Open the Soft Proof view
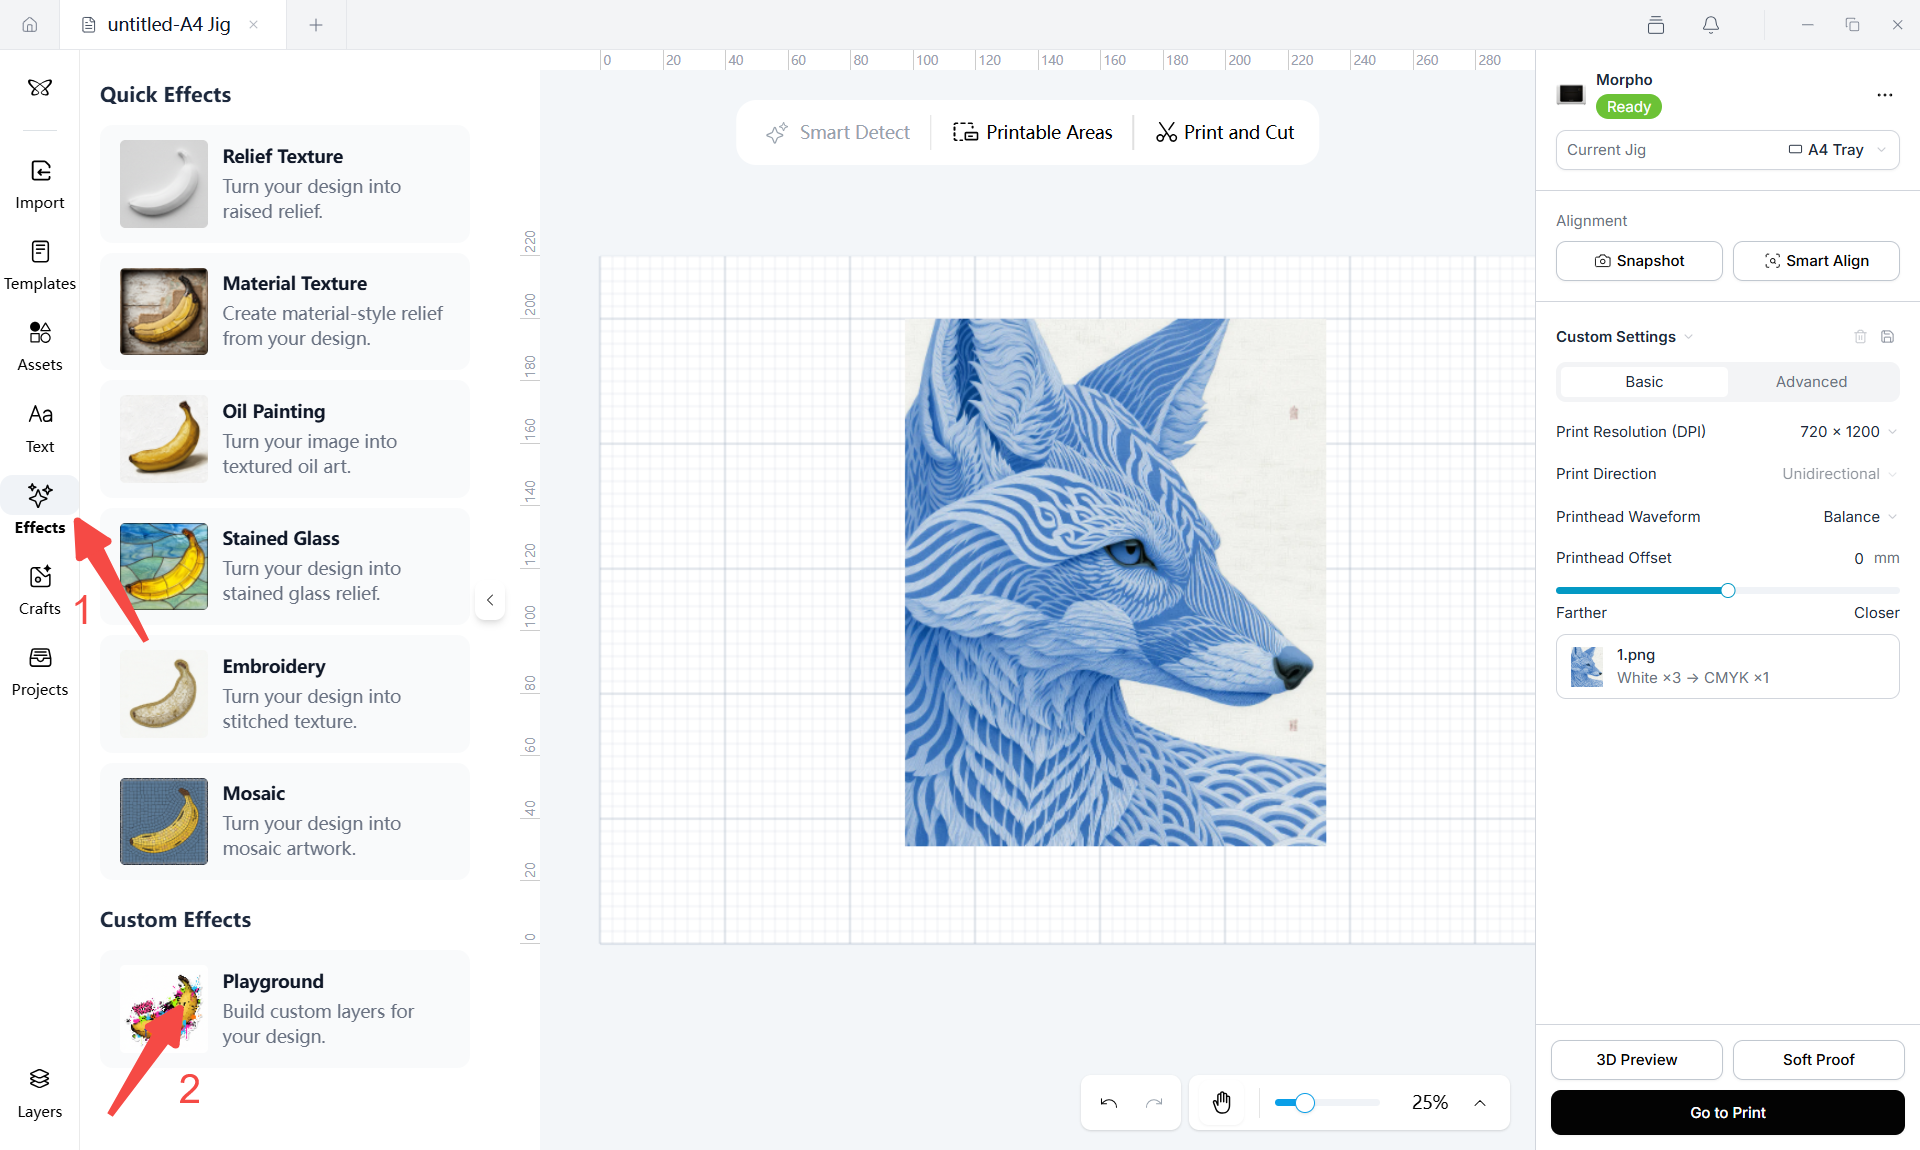This screenshot has width=1920, height=1150. coord(1818,1060)
